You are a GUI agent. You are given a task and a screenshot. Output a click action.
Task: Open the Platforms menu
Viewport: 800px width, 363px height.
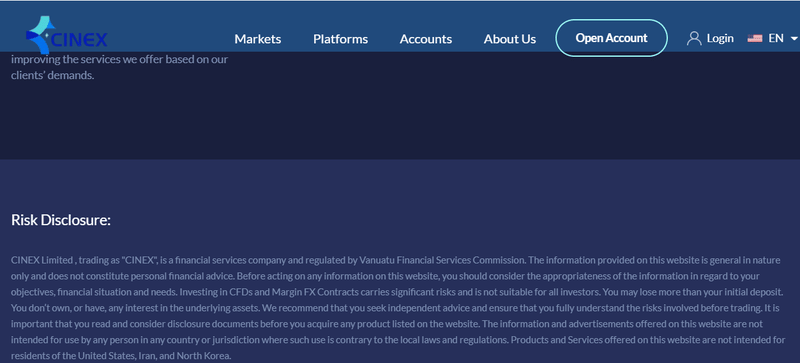[340, 39]
